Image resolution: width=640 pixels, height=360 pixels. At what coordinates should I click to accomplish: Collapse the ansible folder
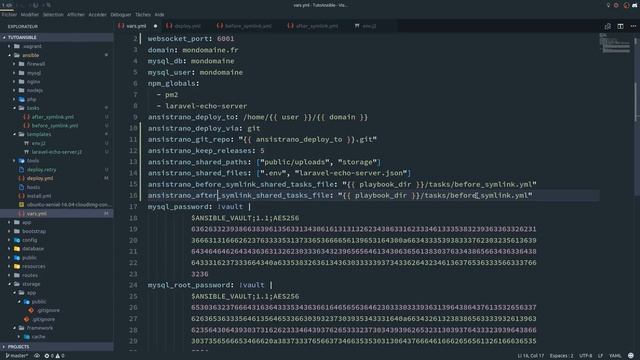[x=57, y=55]
